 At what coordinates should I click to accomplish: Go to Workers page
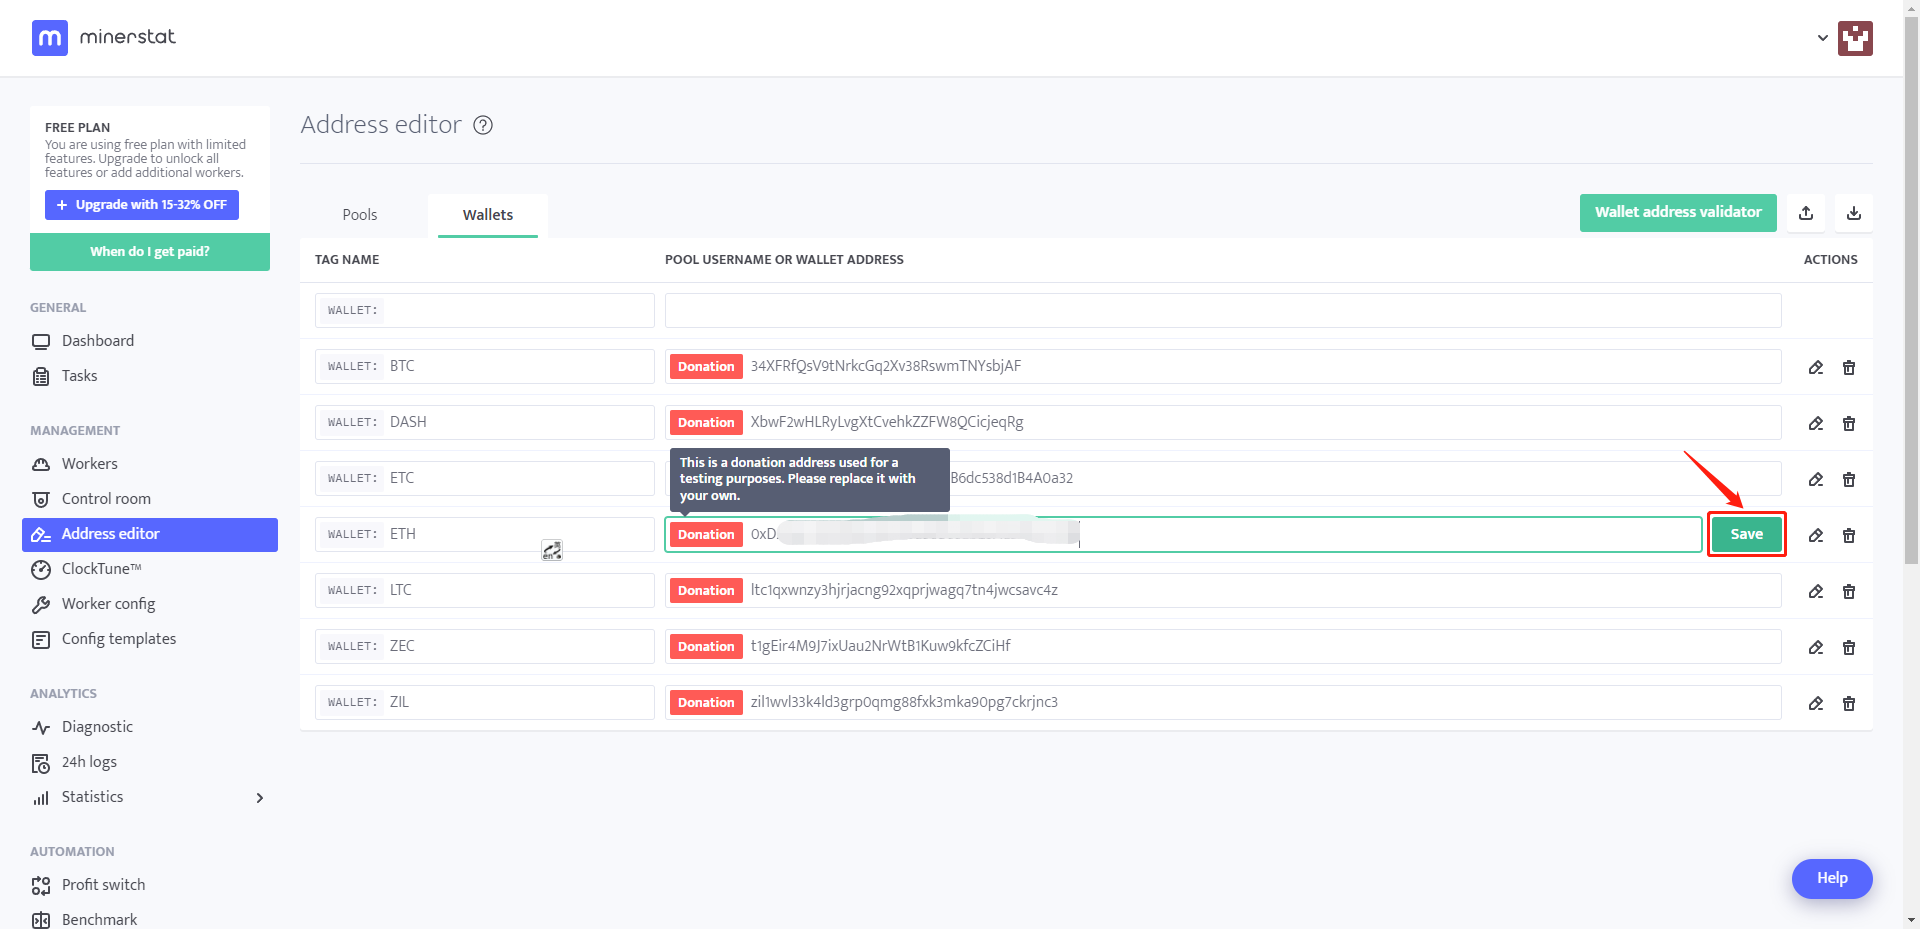90,464
